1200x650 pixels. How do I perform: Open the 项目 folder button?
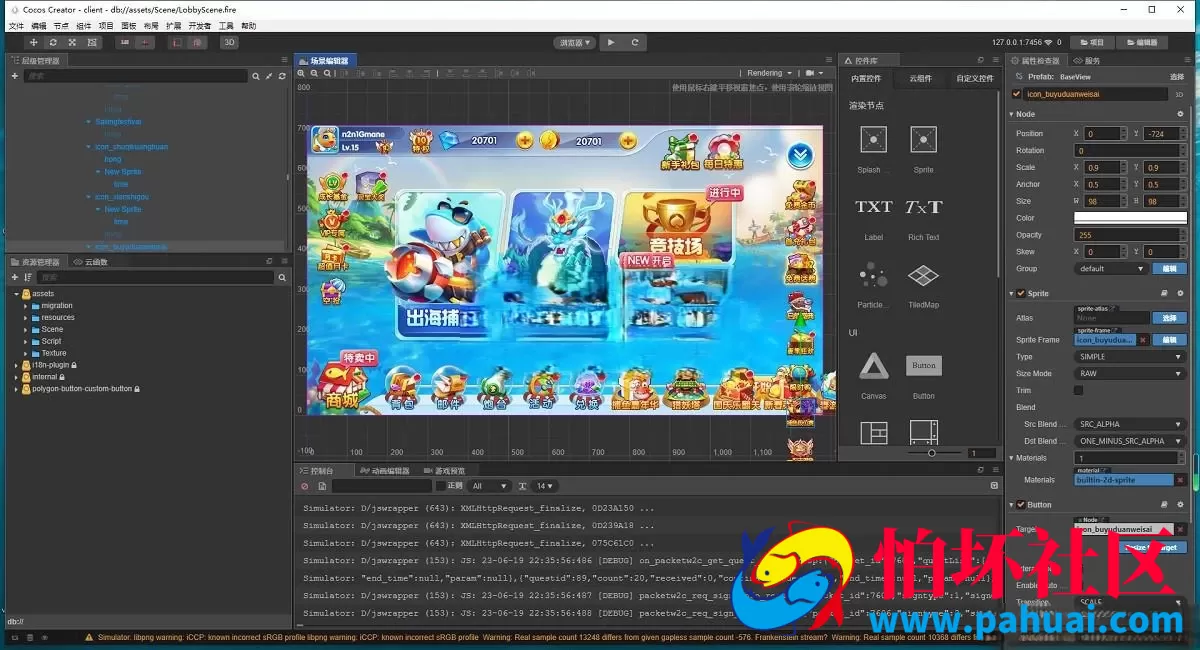(1093, 43)
